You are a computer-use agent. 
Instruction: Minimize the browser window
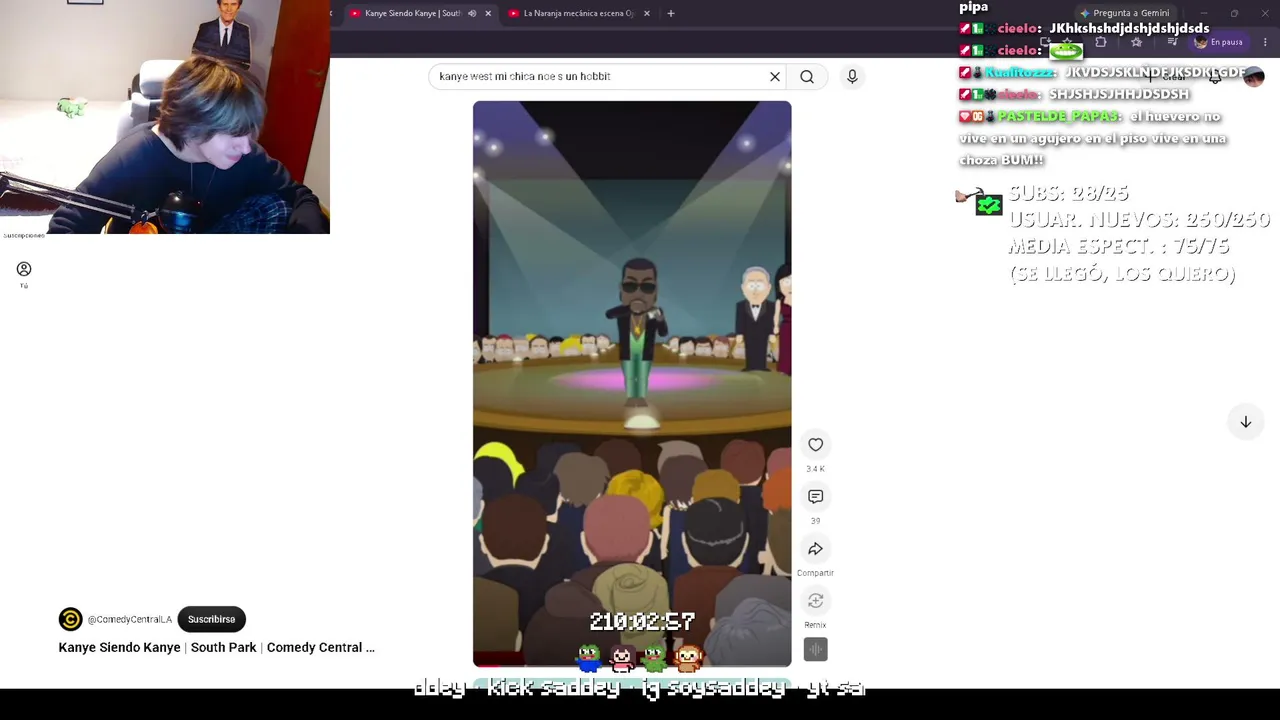pyautogui.click(x=1206, y=13)
